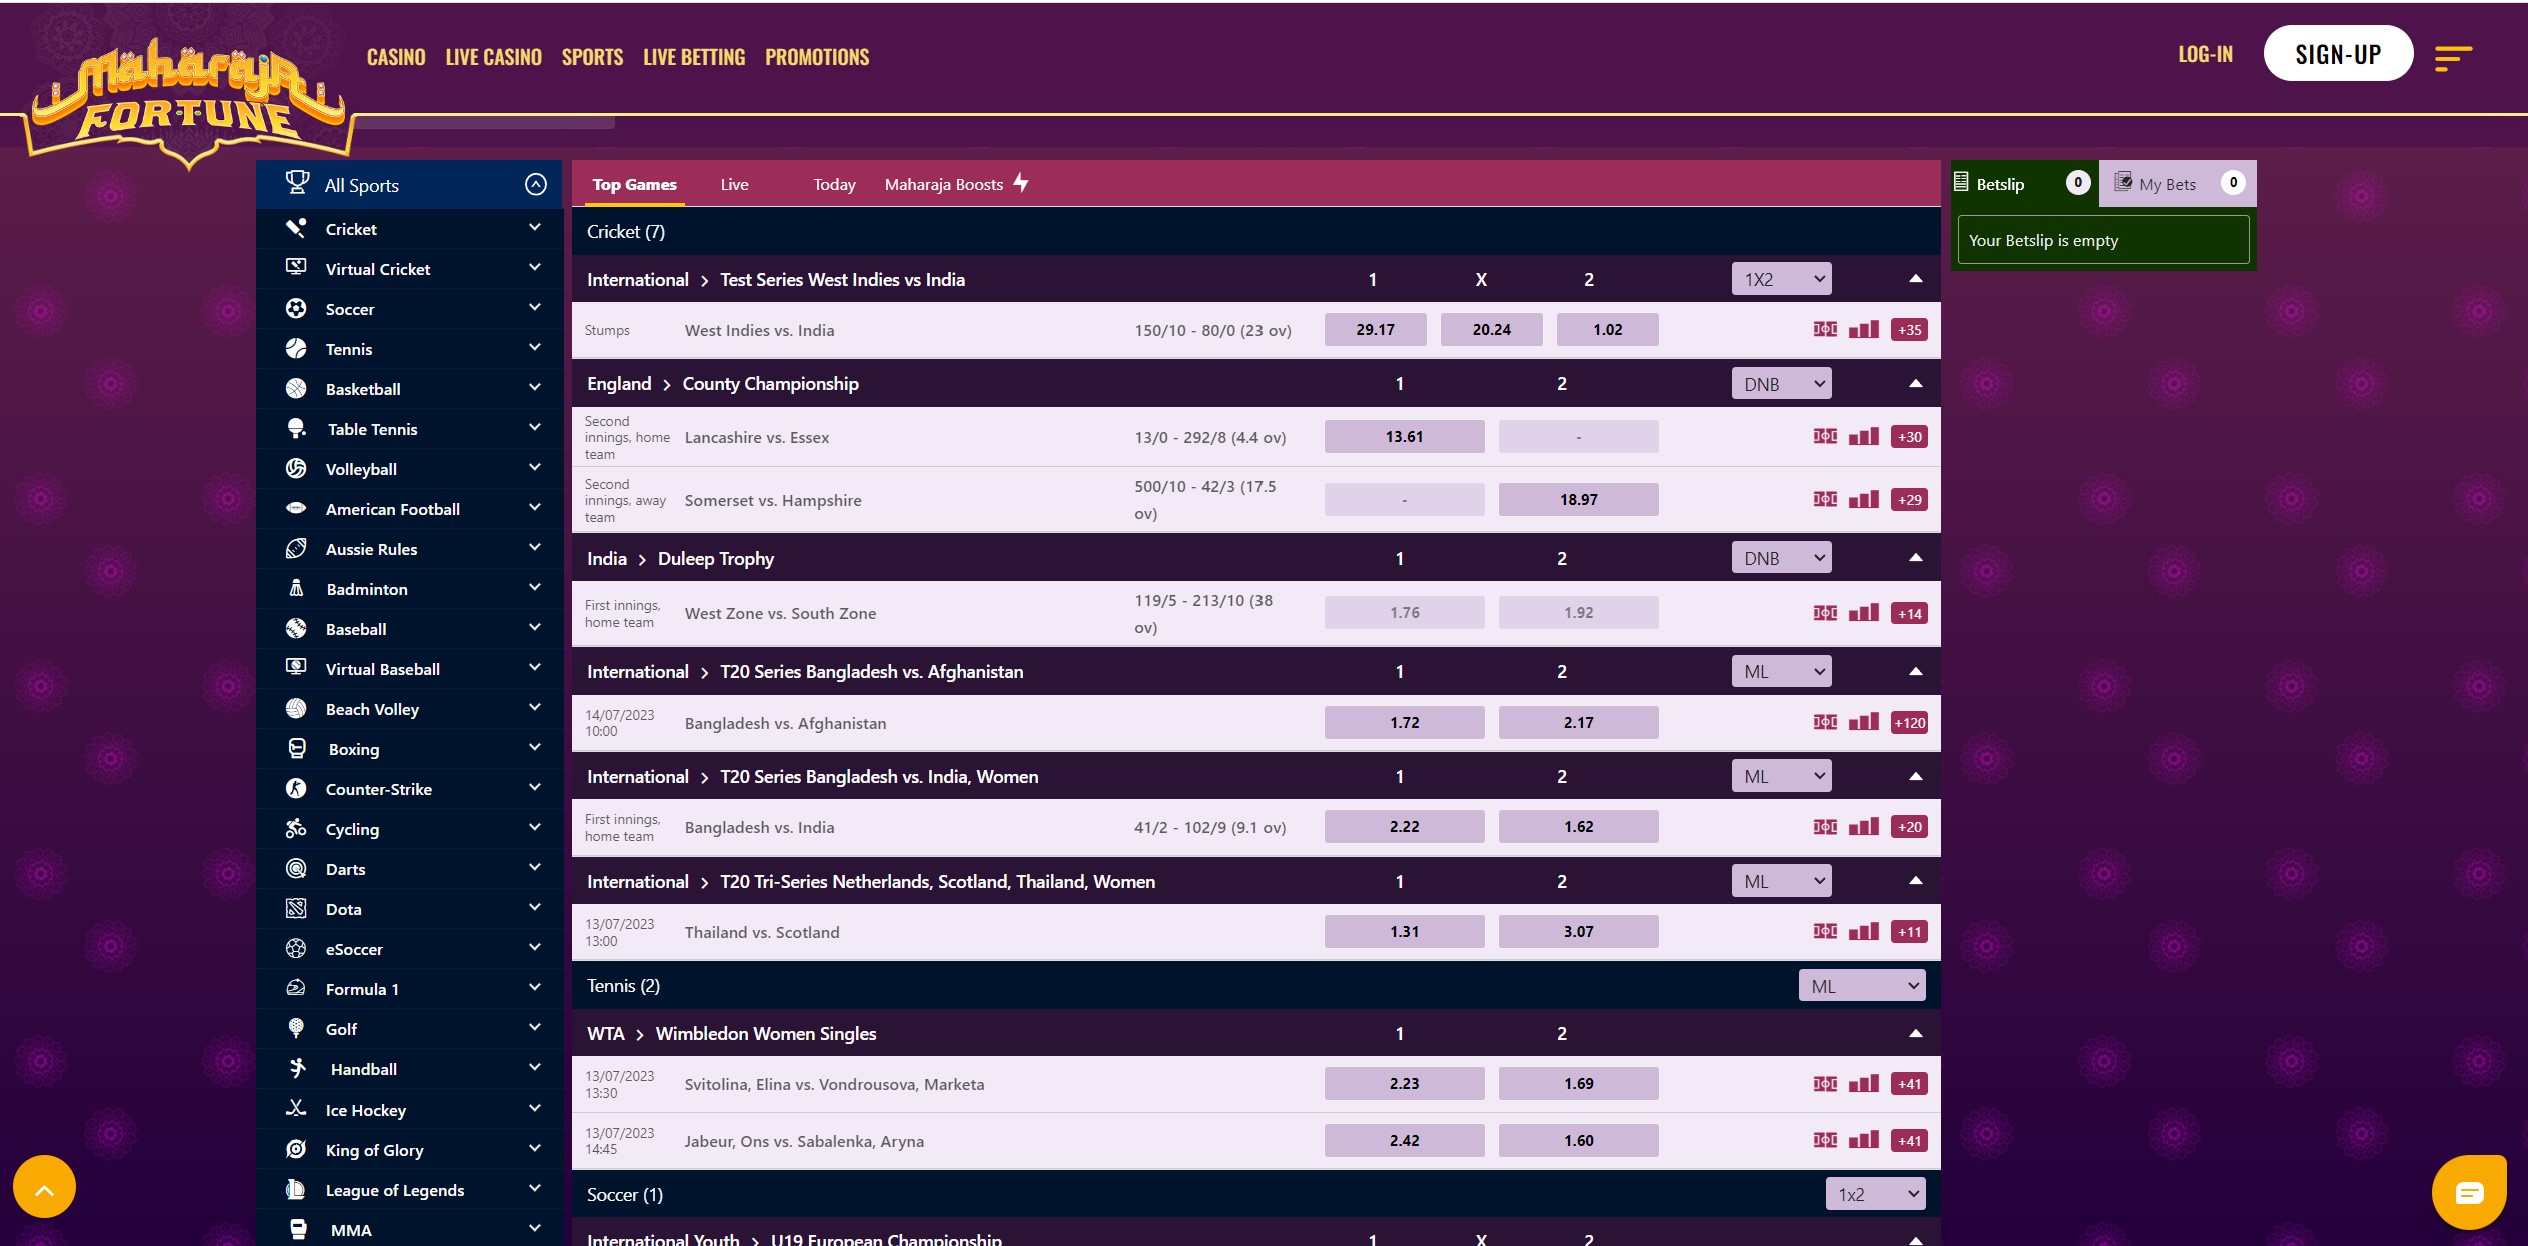Bet on West Indies at odds 29.17
2528x1246 pixels.
pos(1375,329)
